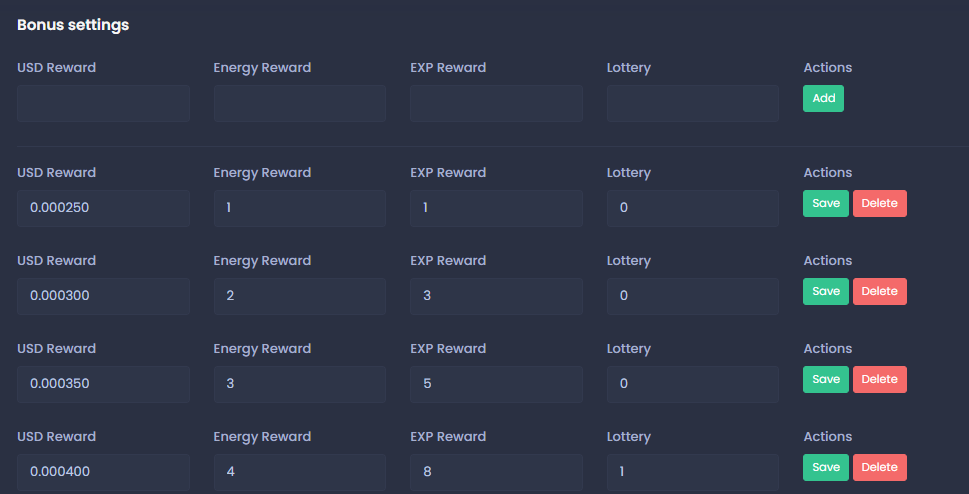The height and width of the screenshot is (494, 969).
Task: Focus the empty EXP Reward field
Action: 496,103
